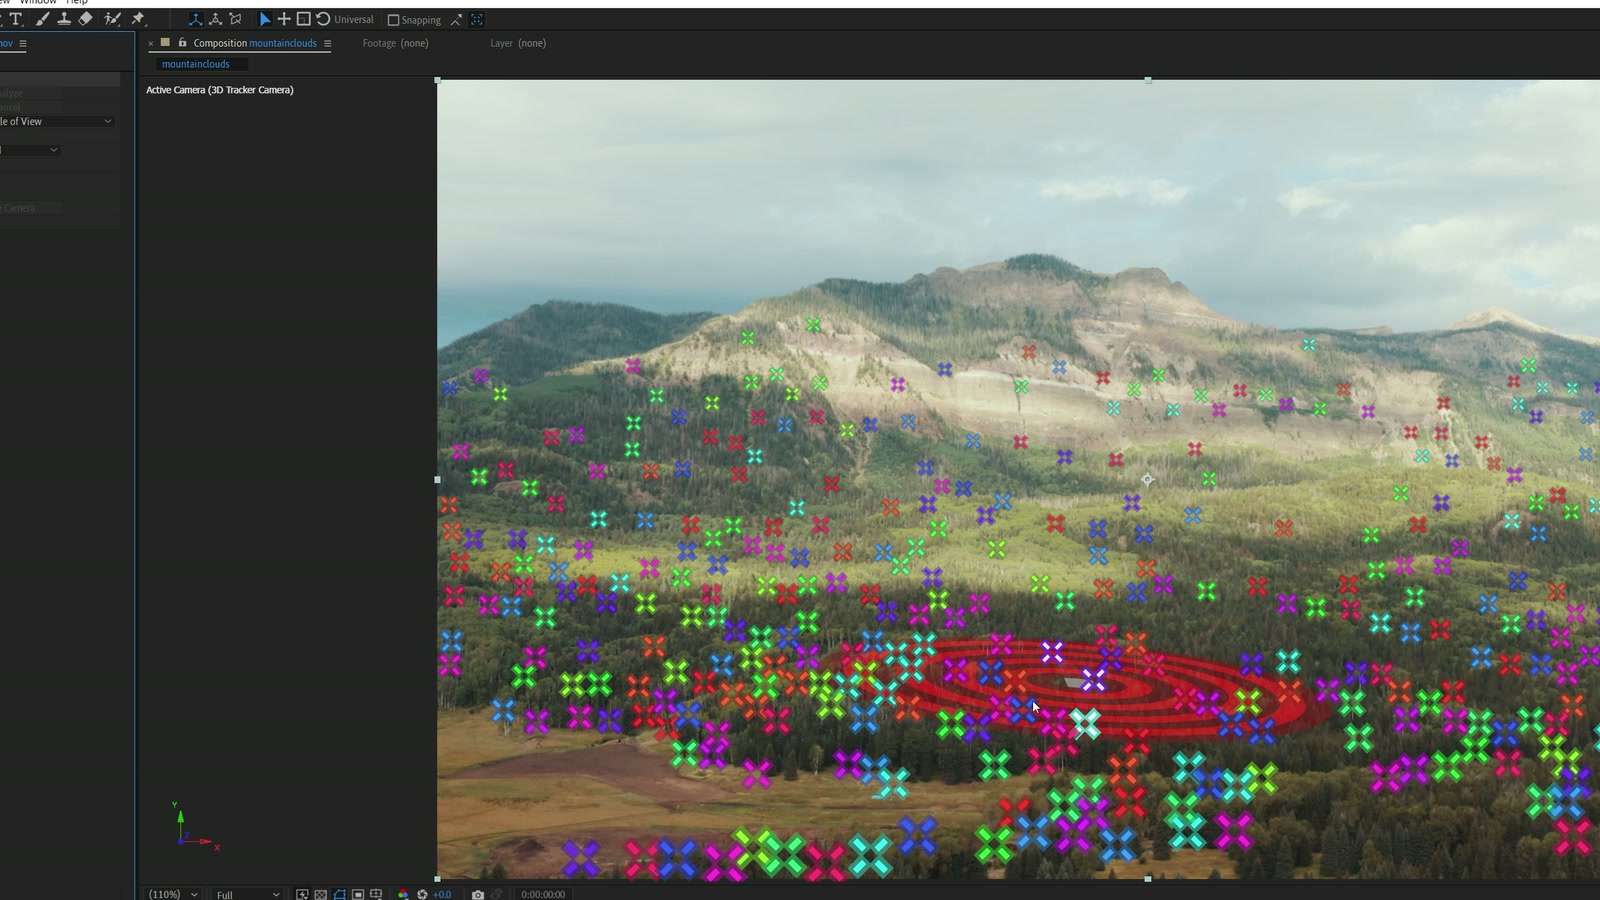Image resolution: width=1600 pixels, height=900 pixels.
Task: Toggle the composition viewer lock
Action: click(x=182, y=43)
